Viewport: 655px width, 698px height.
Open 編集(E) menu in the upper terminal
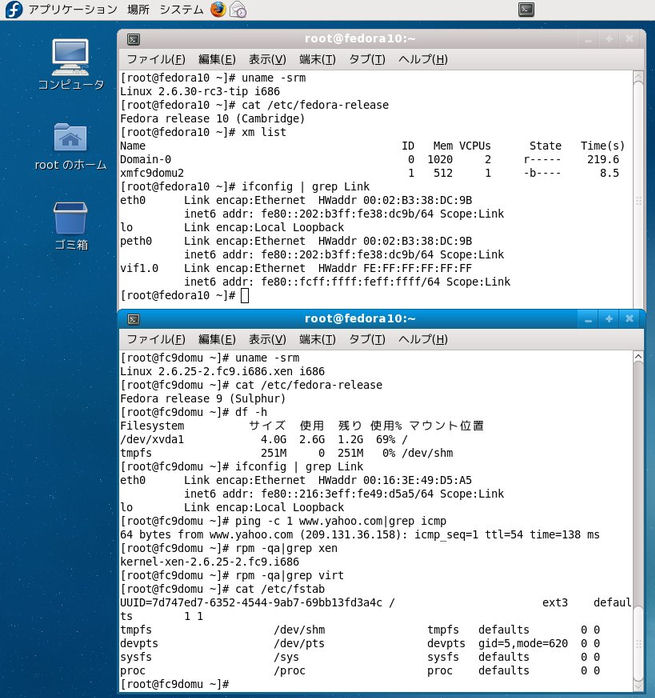tap(217, 59)
